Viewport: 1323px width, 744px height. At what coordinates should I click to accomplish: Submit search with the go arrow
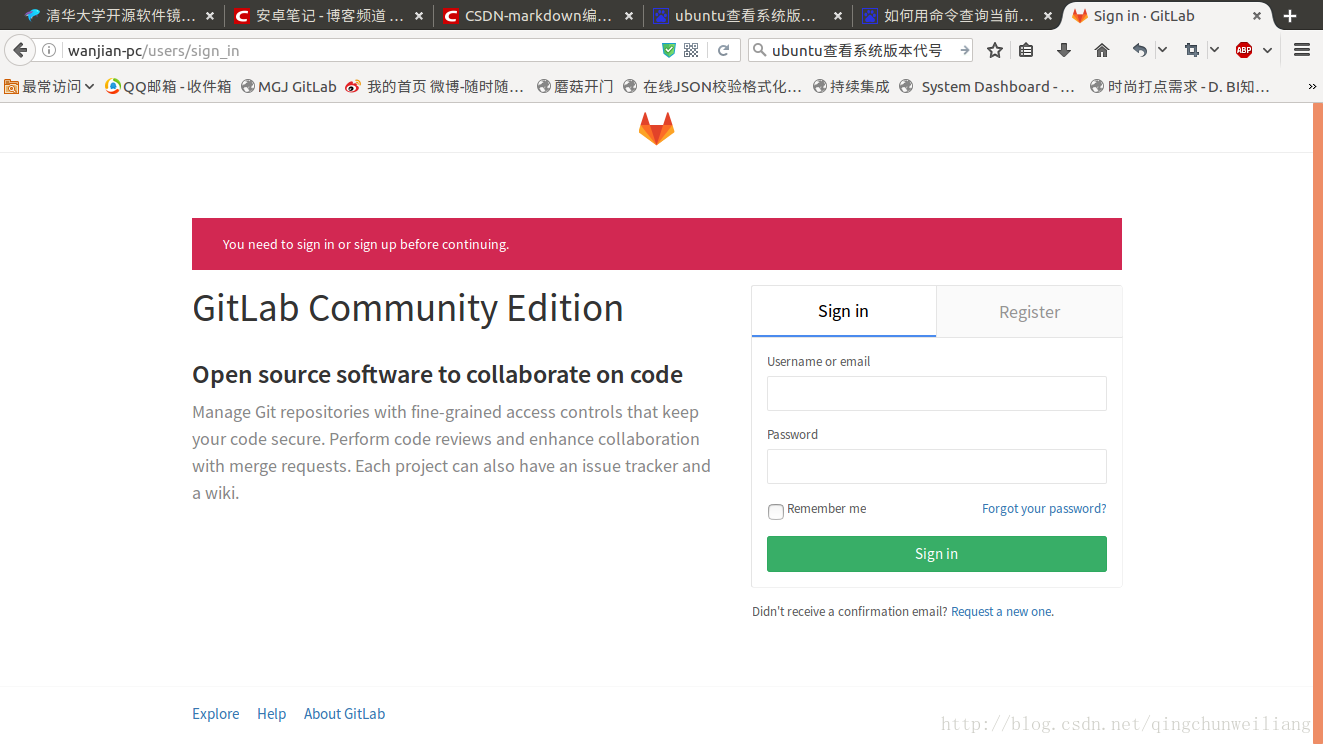click(964, 50)
